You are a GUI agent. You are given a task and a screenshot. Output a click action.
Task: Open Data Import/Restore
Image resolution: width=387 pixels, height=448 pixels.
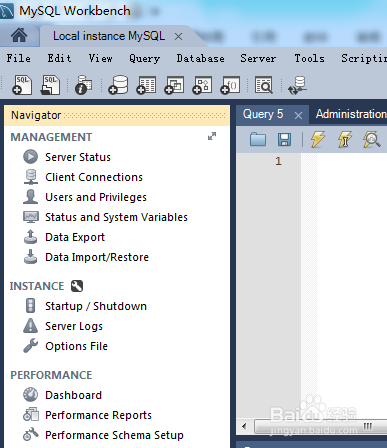(97, 257)
